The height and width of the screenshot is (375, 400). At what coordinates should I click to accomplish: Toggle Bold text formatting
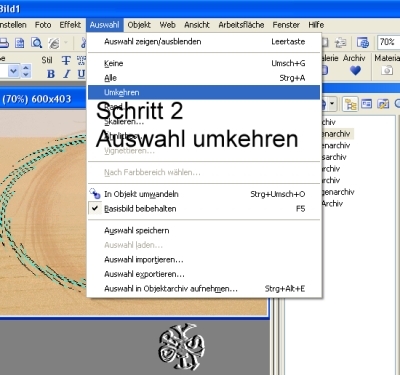[51, 74]
